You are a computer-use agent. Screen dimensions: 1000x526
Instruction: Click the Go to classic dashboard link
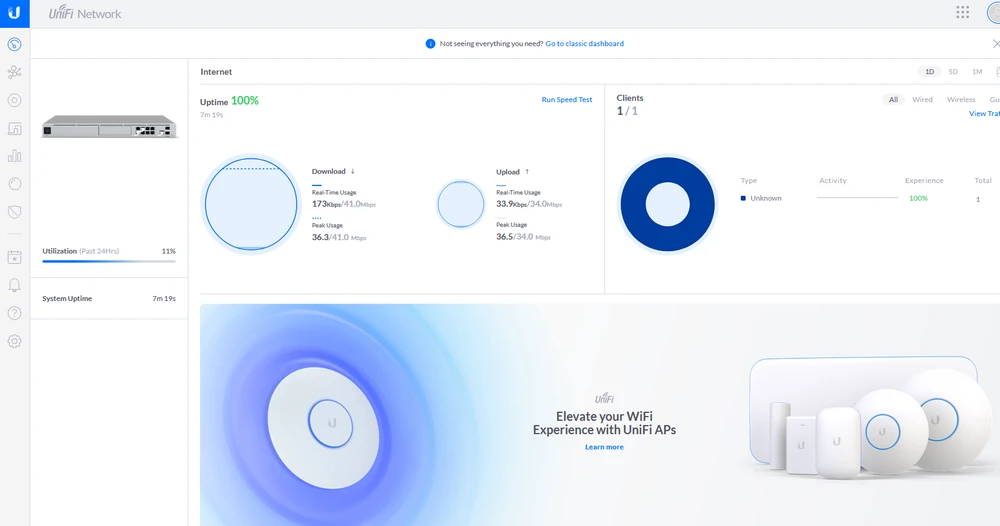pos(584,43)
